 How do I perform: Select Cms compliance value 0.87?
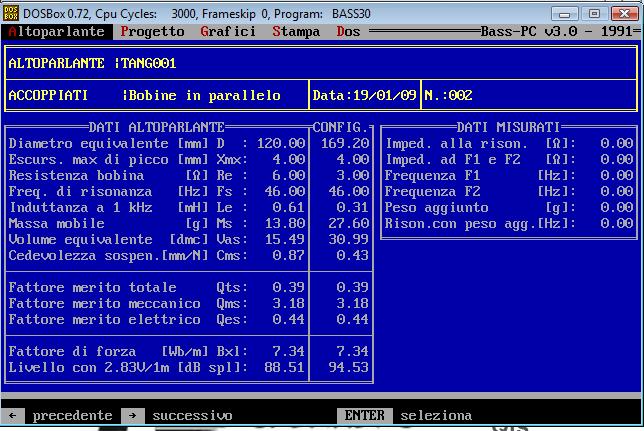coord(289,256)
